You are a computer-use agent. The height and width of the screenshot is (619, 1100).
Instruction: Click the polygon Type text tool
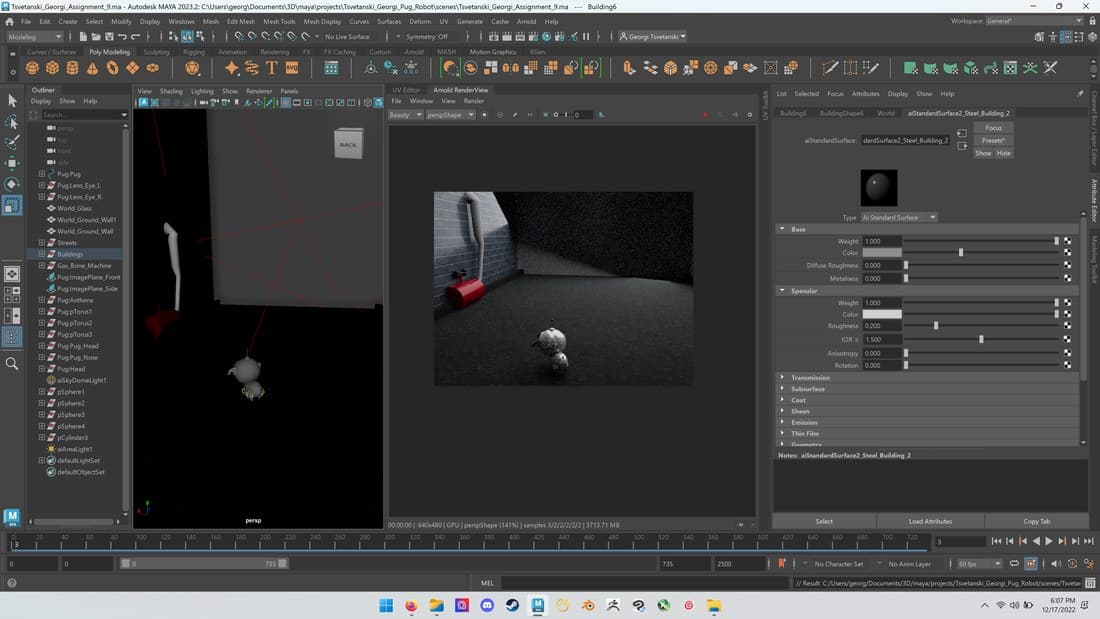click(271, 68)
